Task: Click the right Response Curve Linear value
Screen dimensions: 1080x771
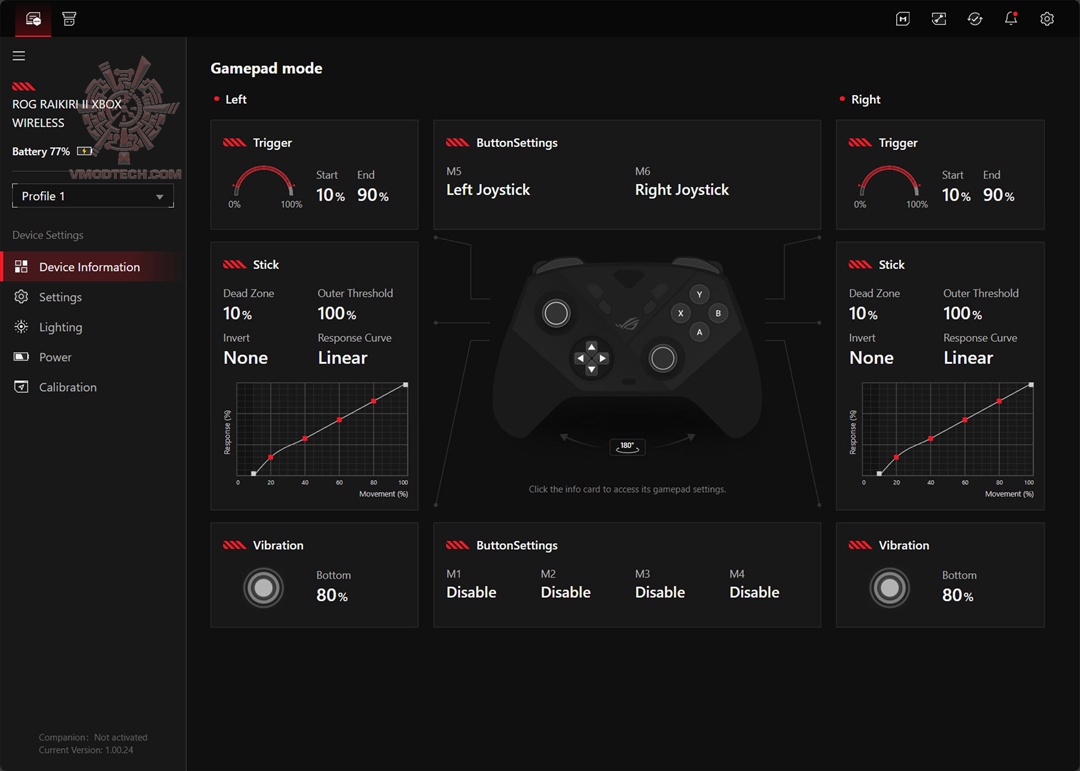Action: 968,358
